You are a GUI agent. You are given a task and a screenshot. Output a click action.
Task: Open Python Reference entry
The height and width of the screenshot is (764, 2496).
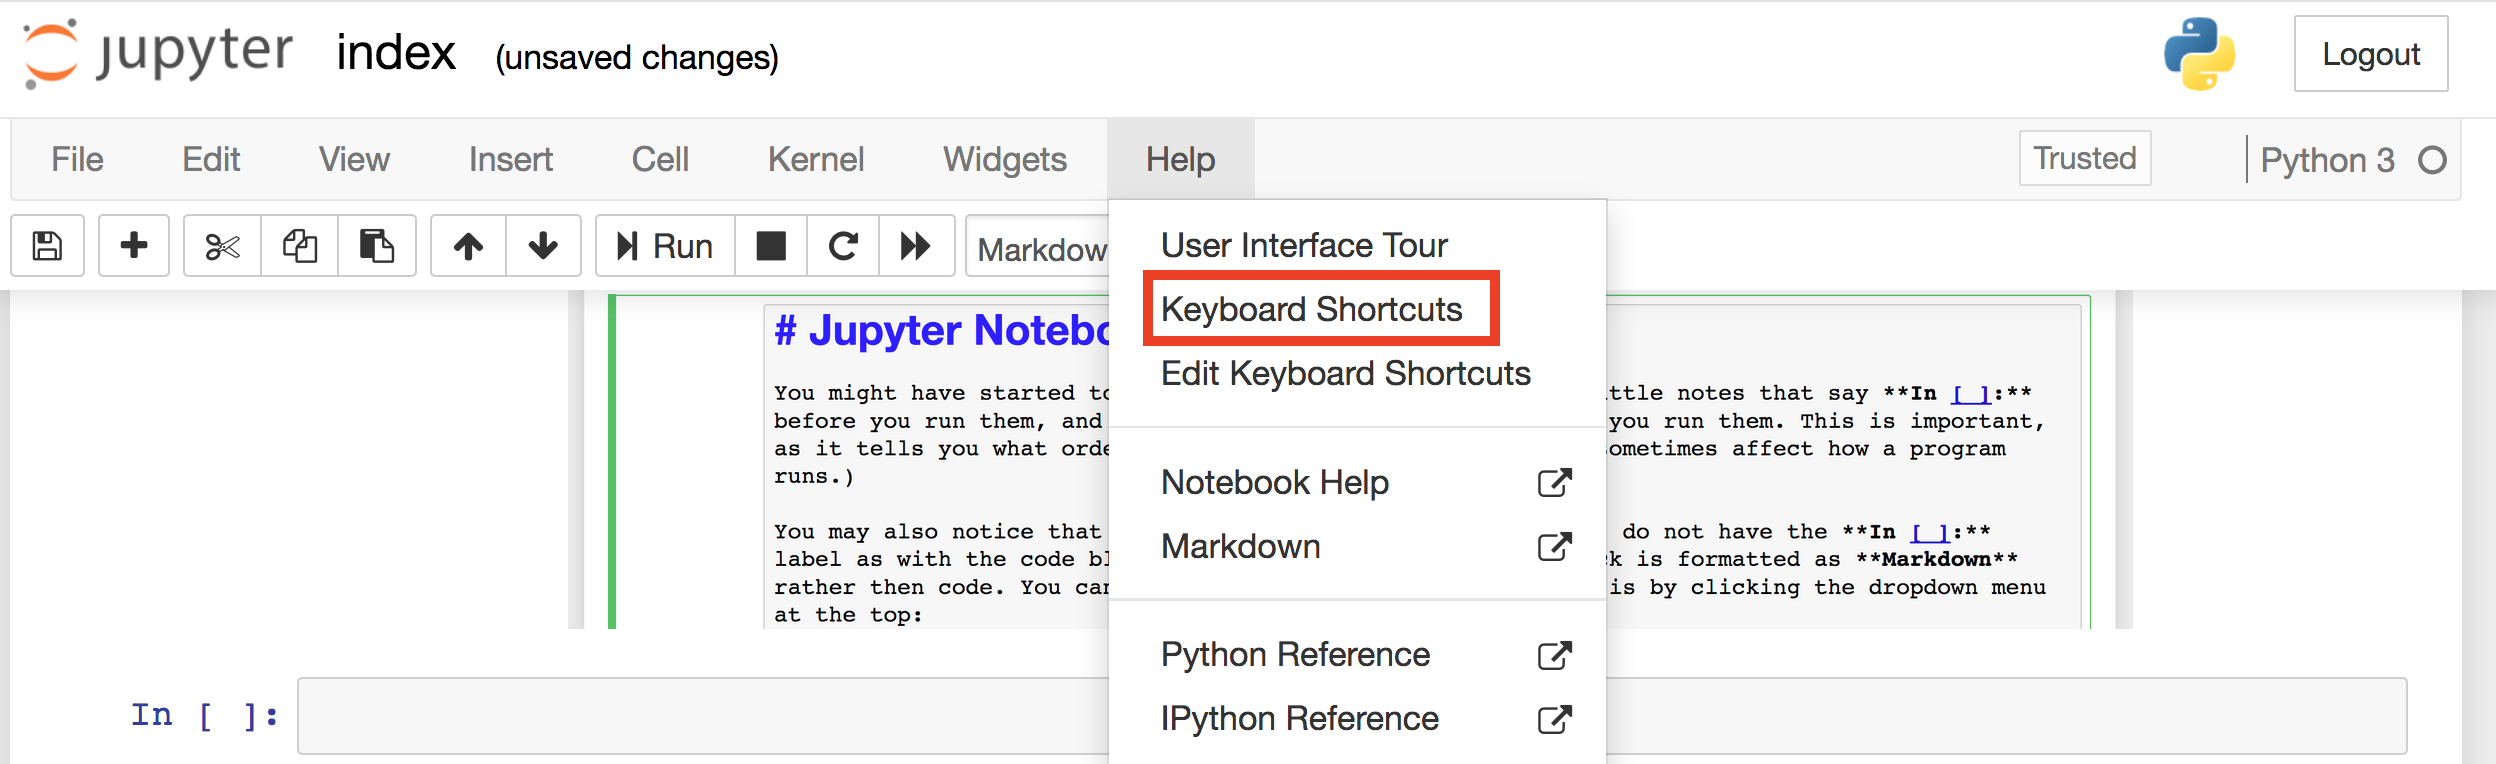1358,655
